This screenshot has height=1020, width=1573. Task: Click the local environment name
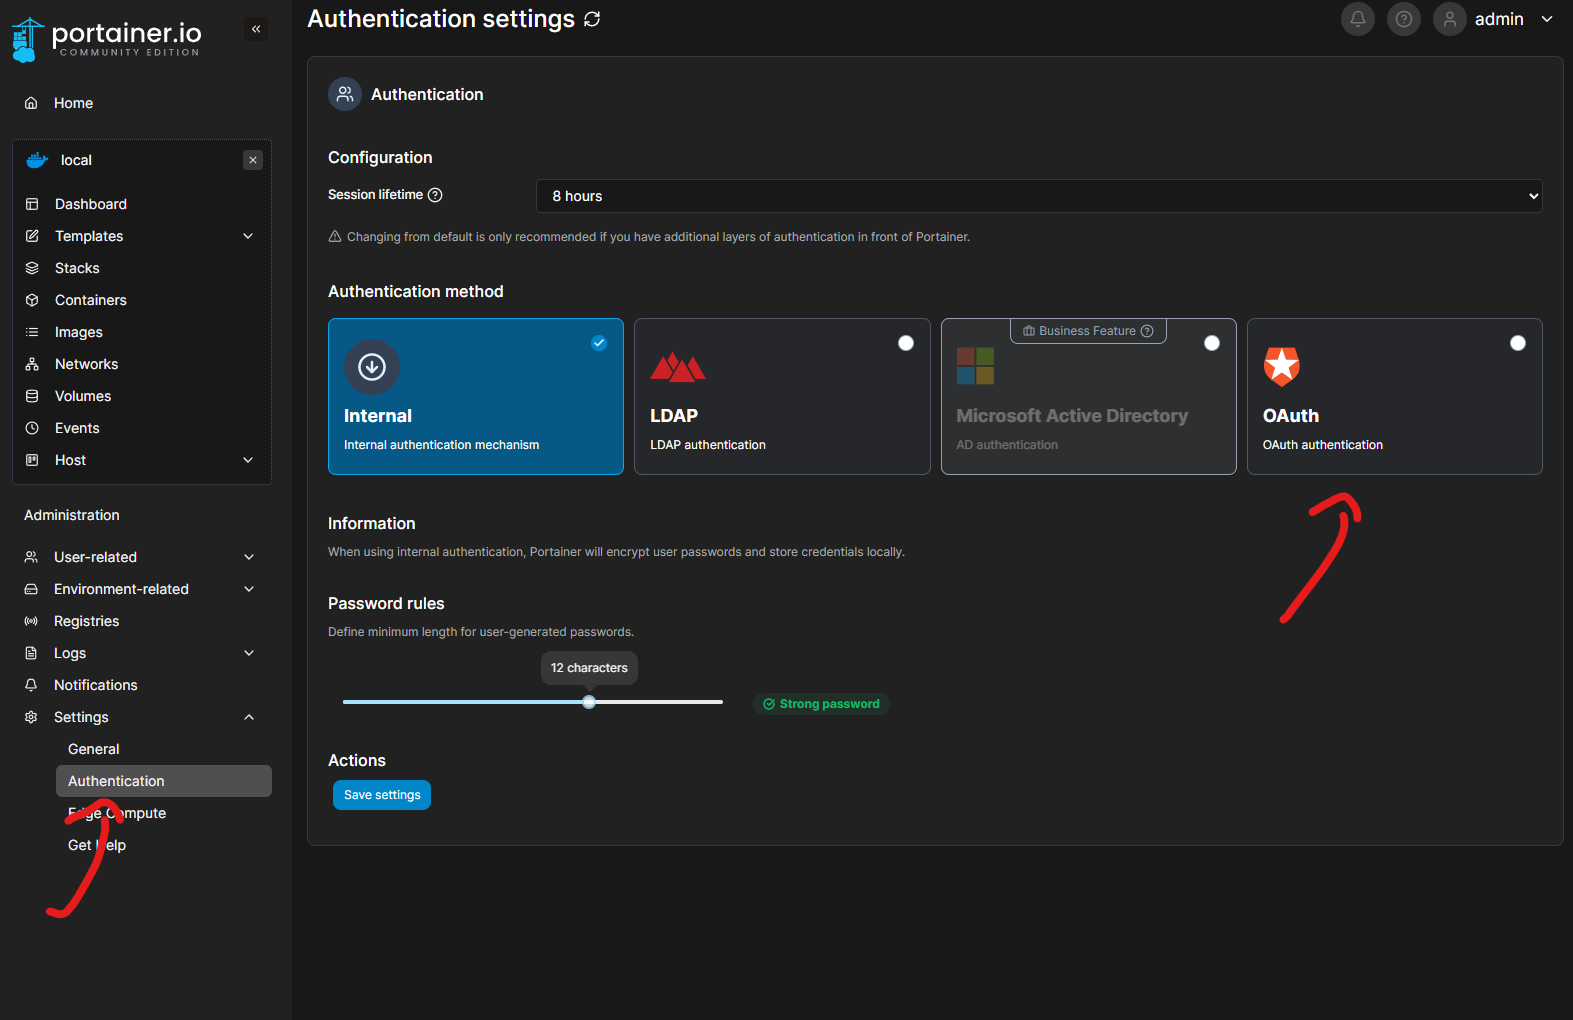[x=76, y=160]
